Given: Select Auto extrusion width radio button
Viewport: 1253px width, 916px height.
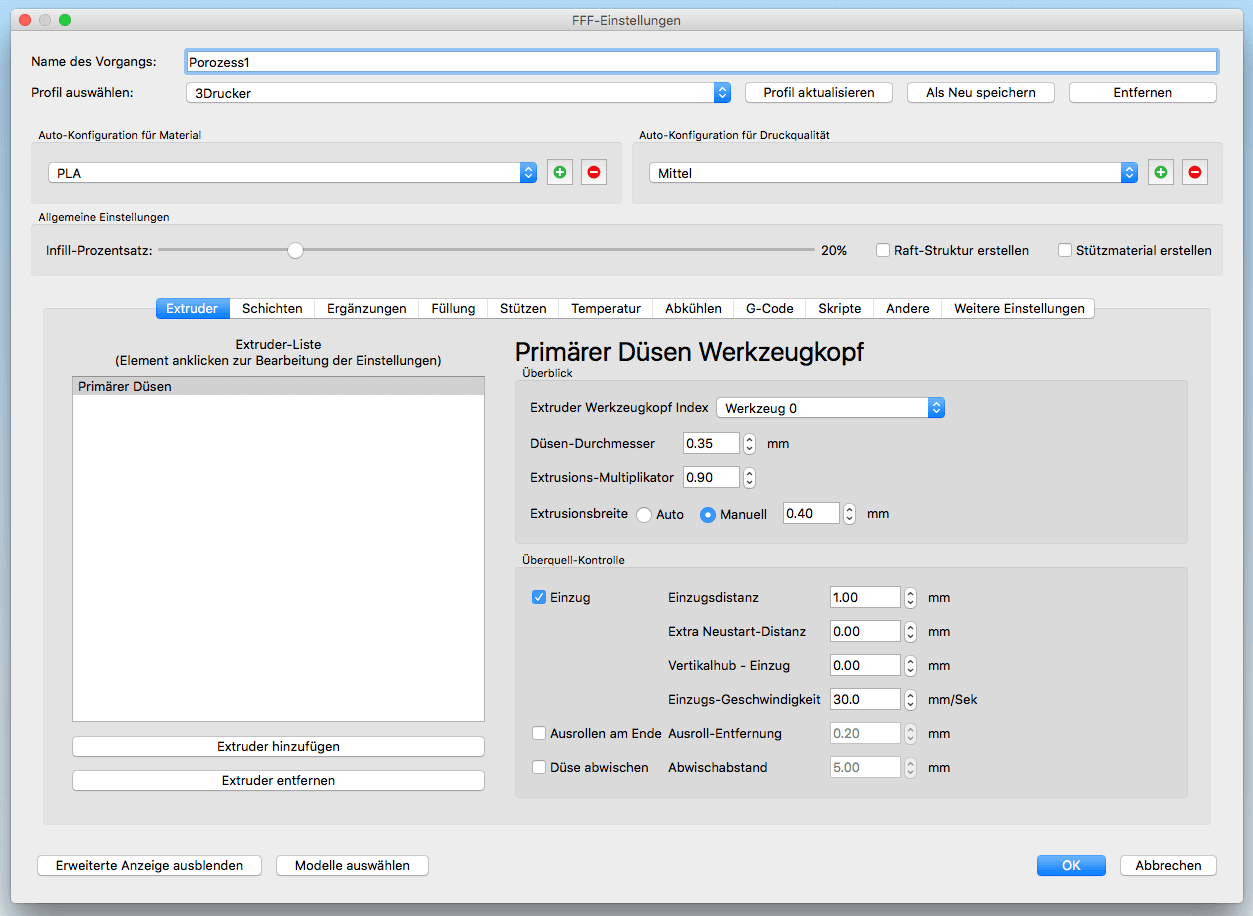Looking at the screenshot, I should pos(644,515).
